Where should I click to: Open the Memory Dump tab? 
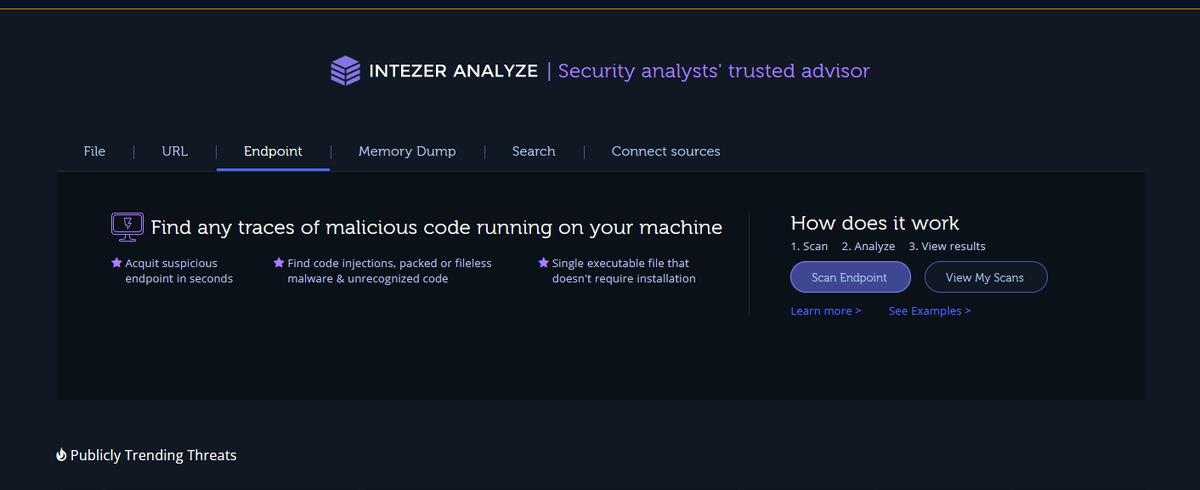click(407, 151)
